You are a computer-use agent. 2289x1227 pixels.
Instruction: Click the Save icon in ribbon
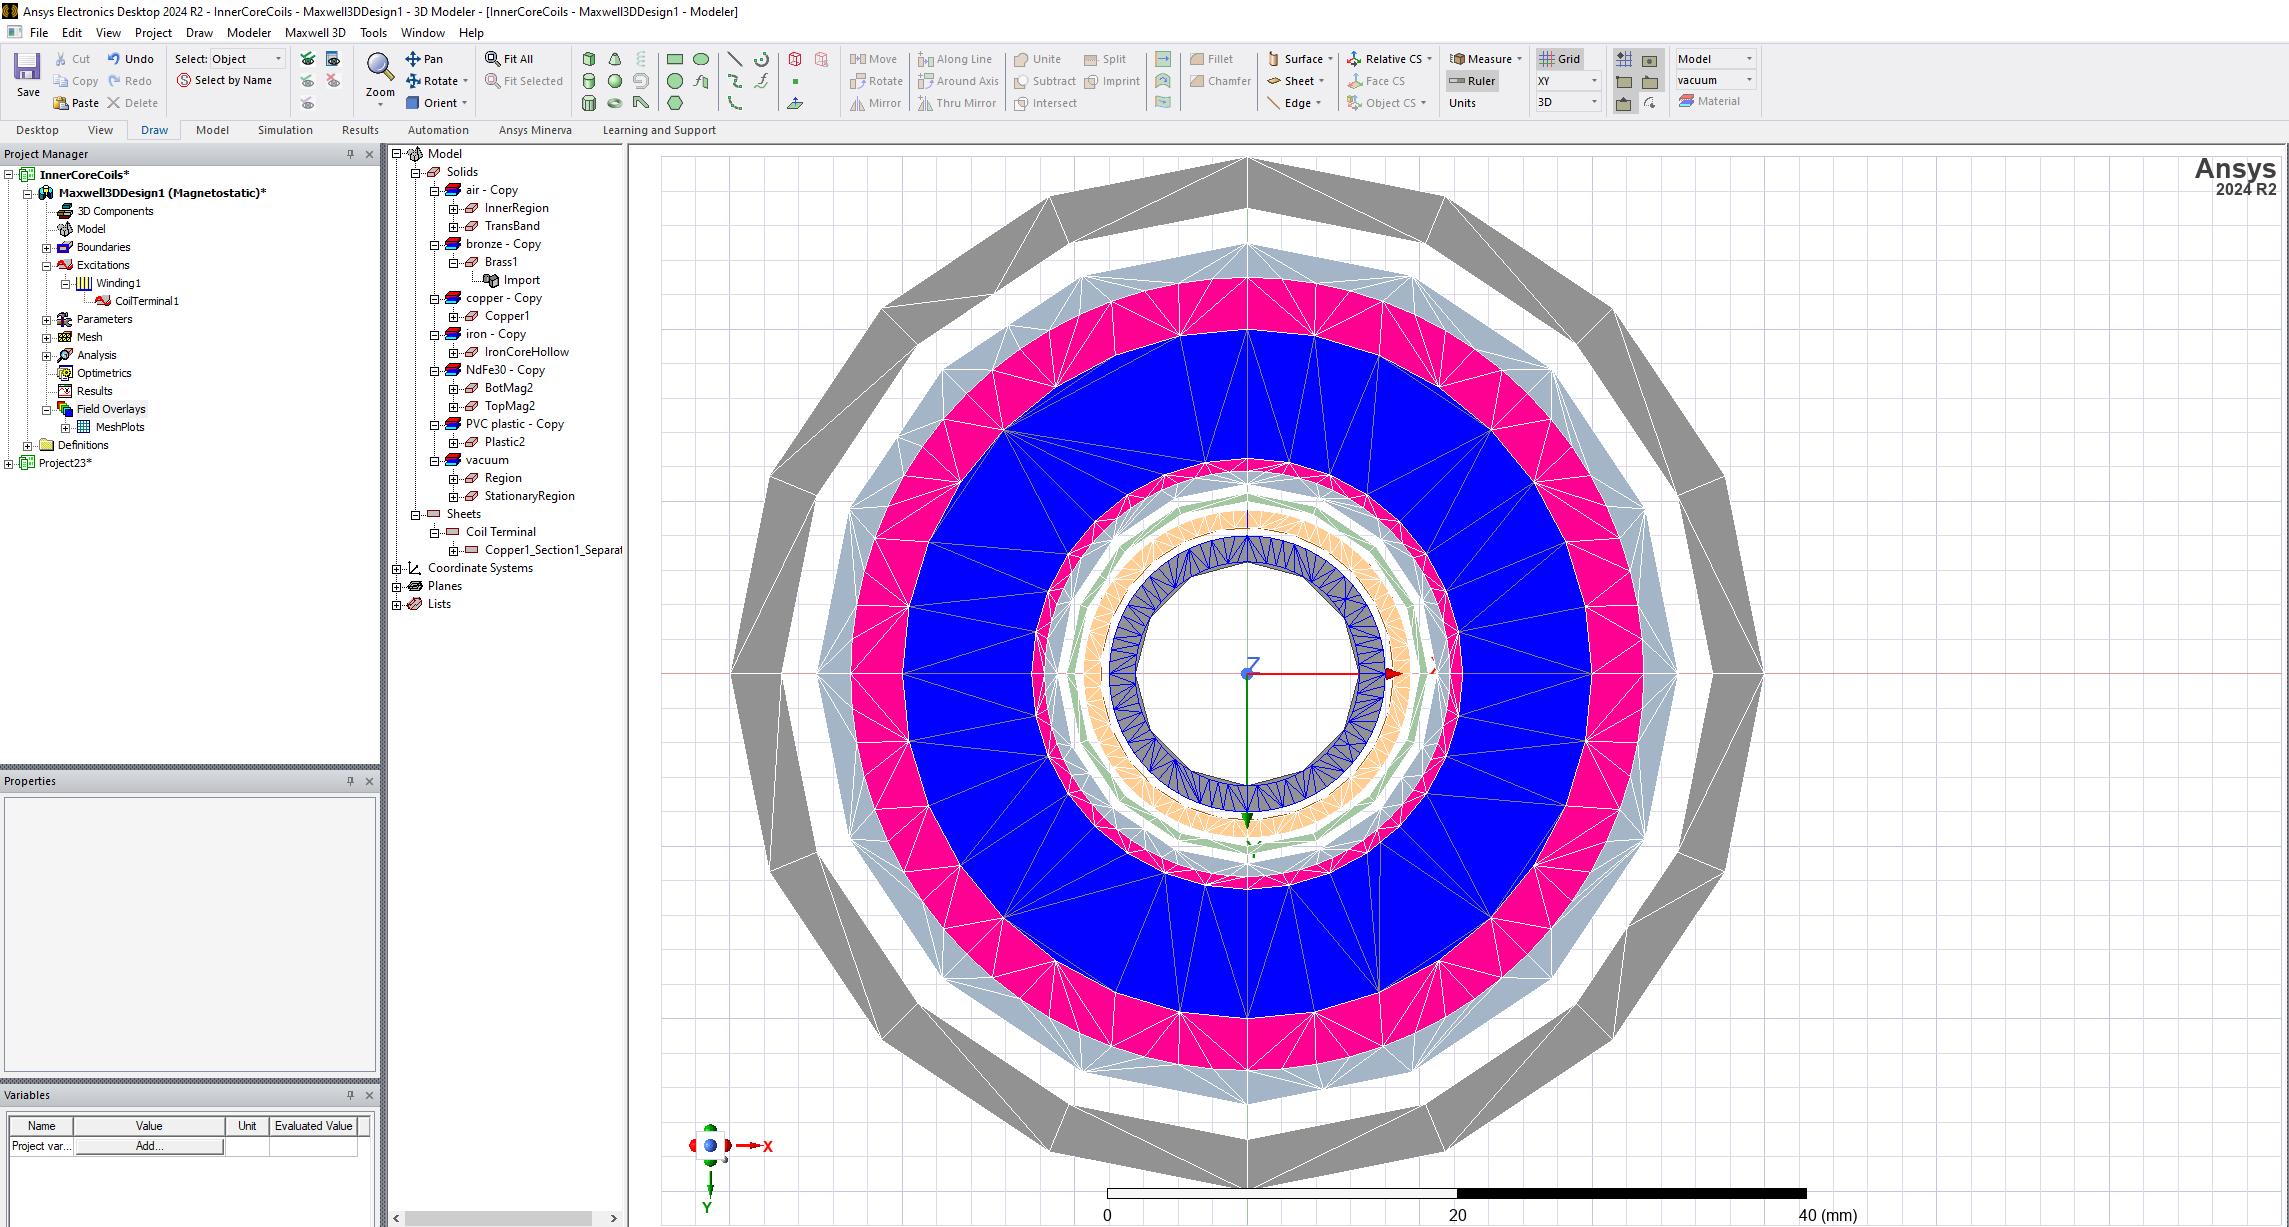[27, 68]
